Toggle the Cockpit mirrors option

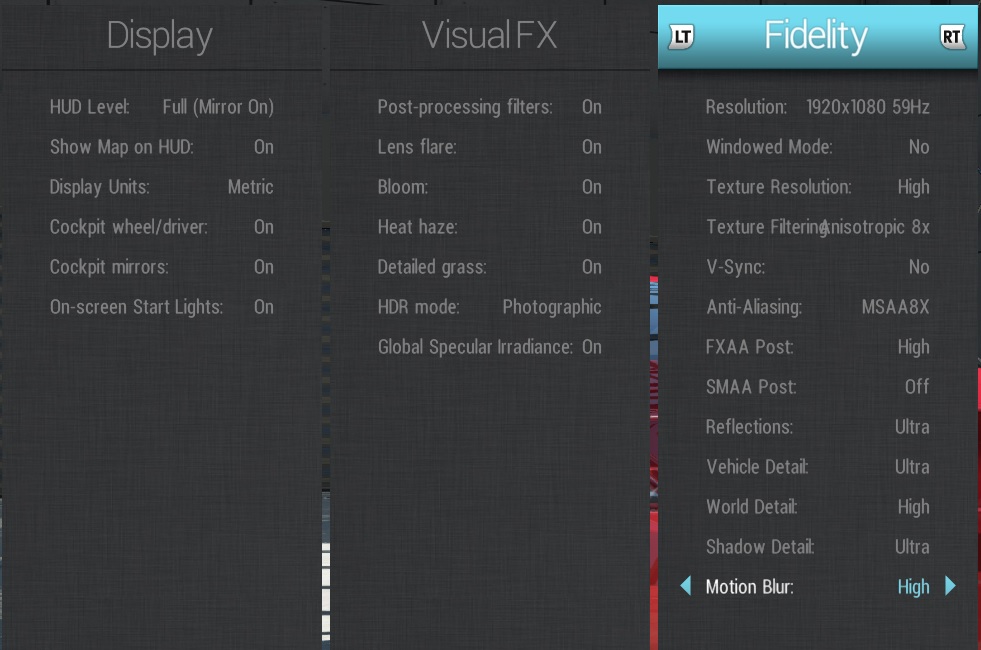(x=263, y=267)
